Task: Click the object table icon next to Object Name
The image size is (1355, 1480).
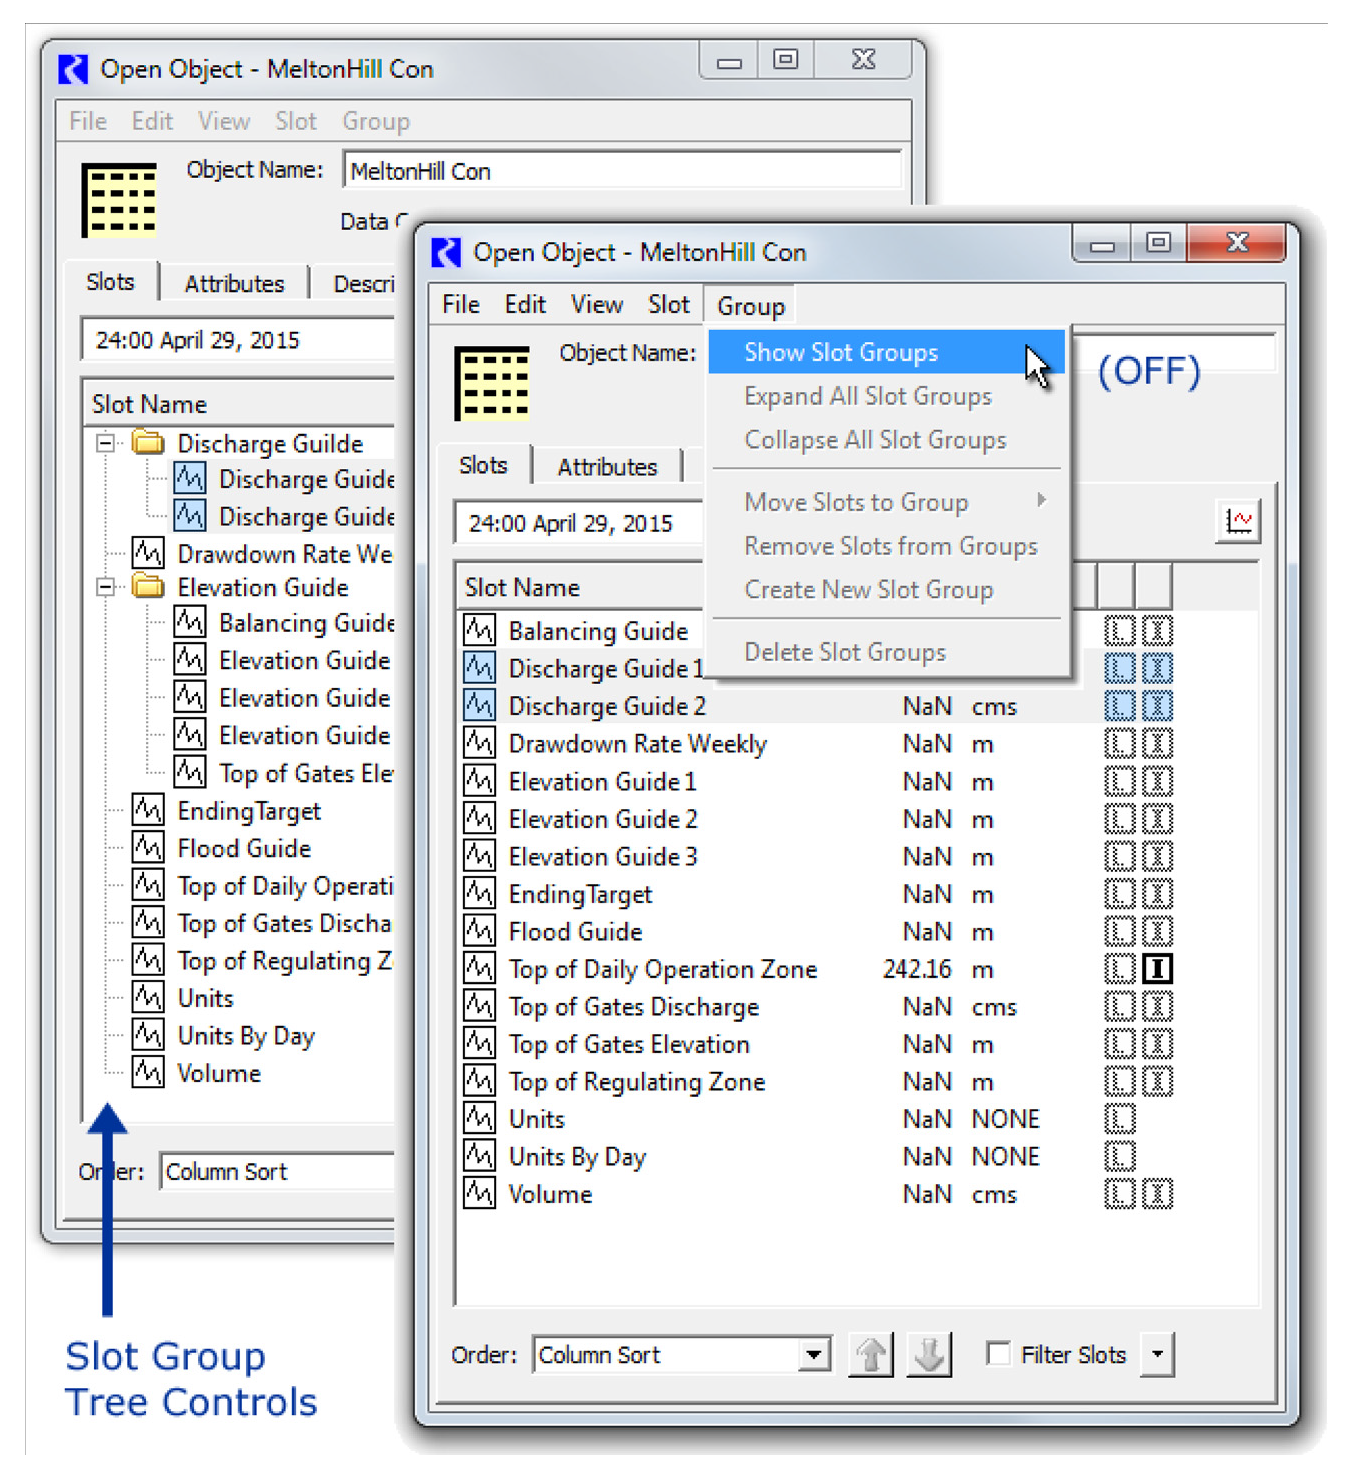Action: point(491,383)
